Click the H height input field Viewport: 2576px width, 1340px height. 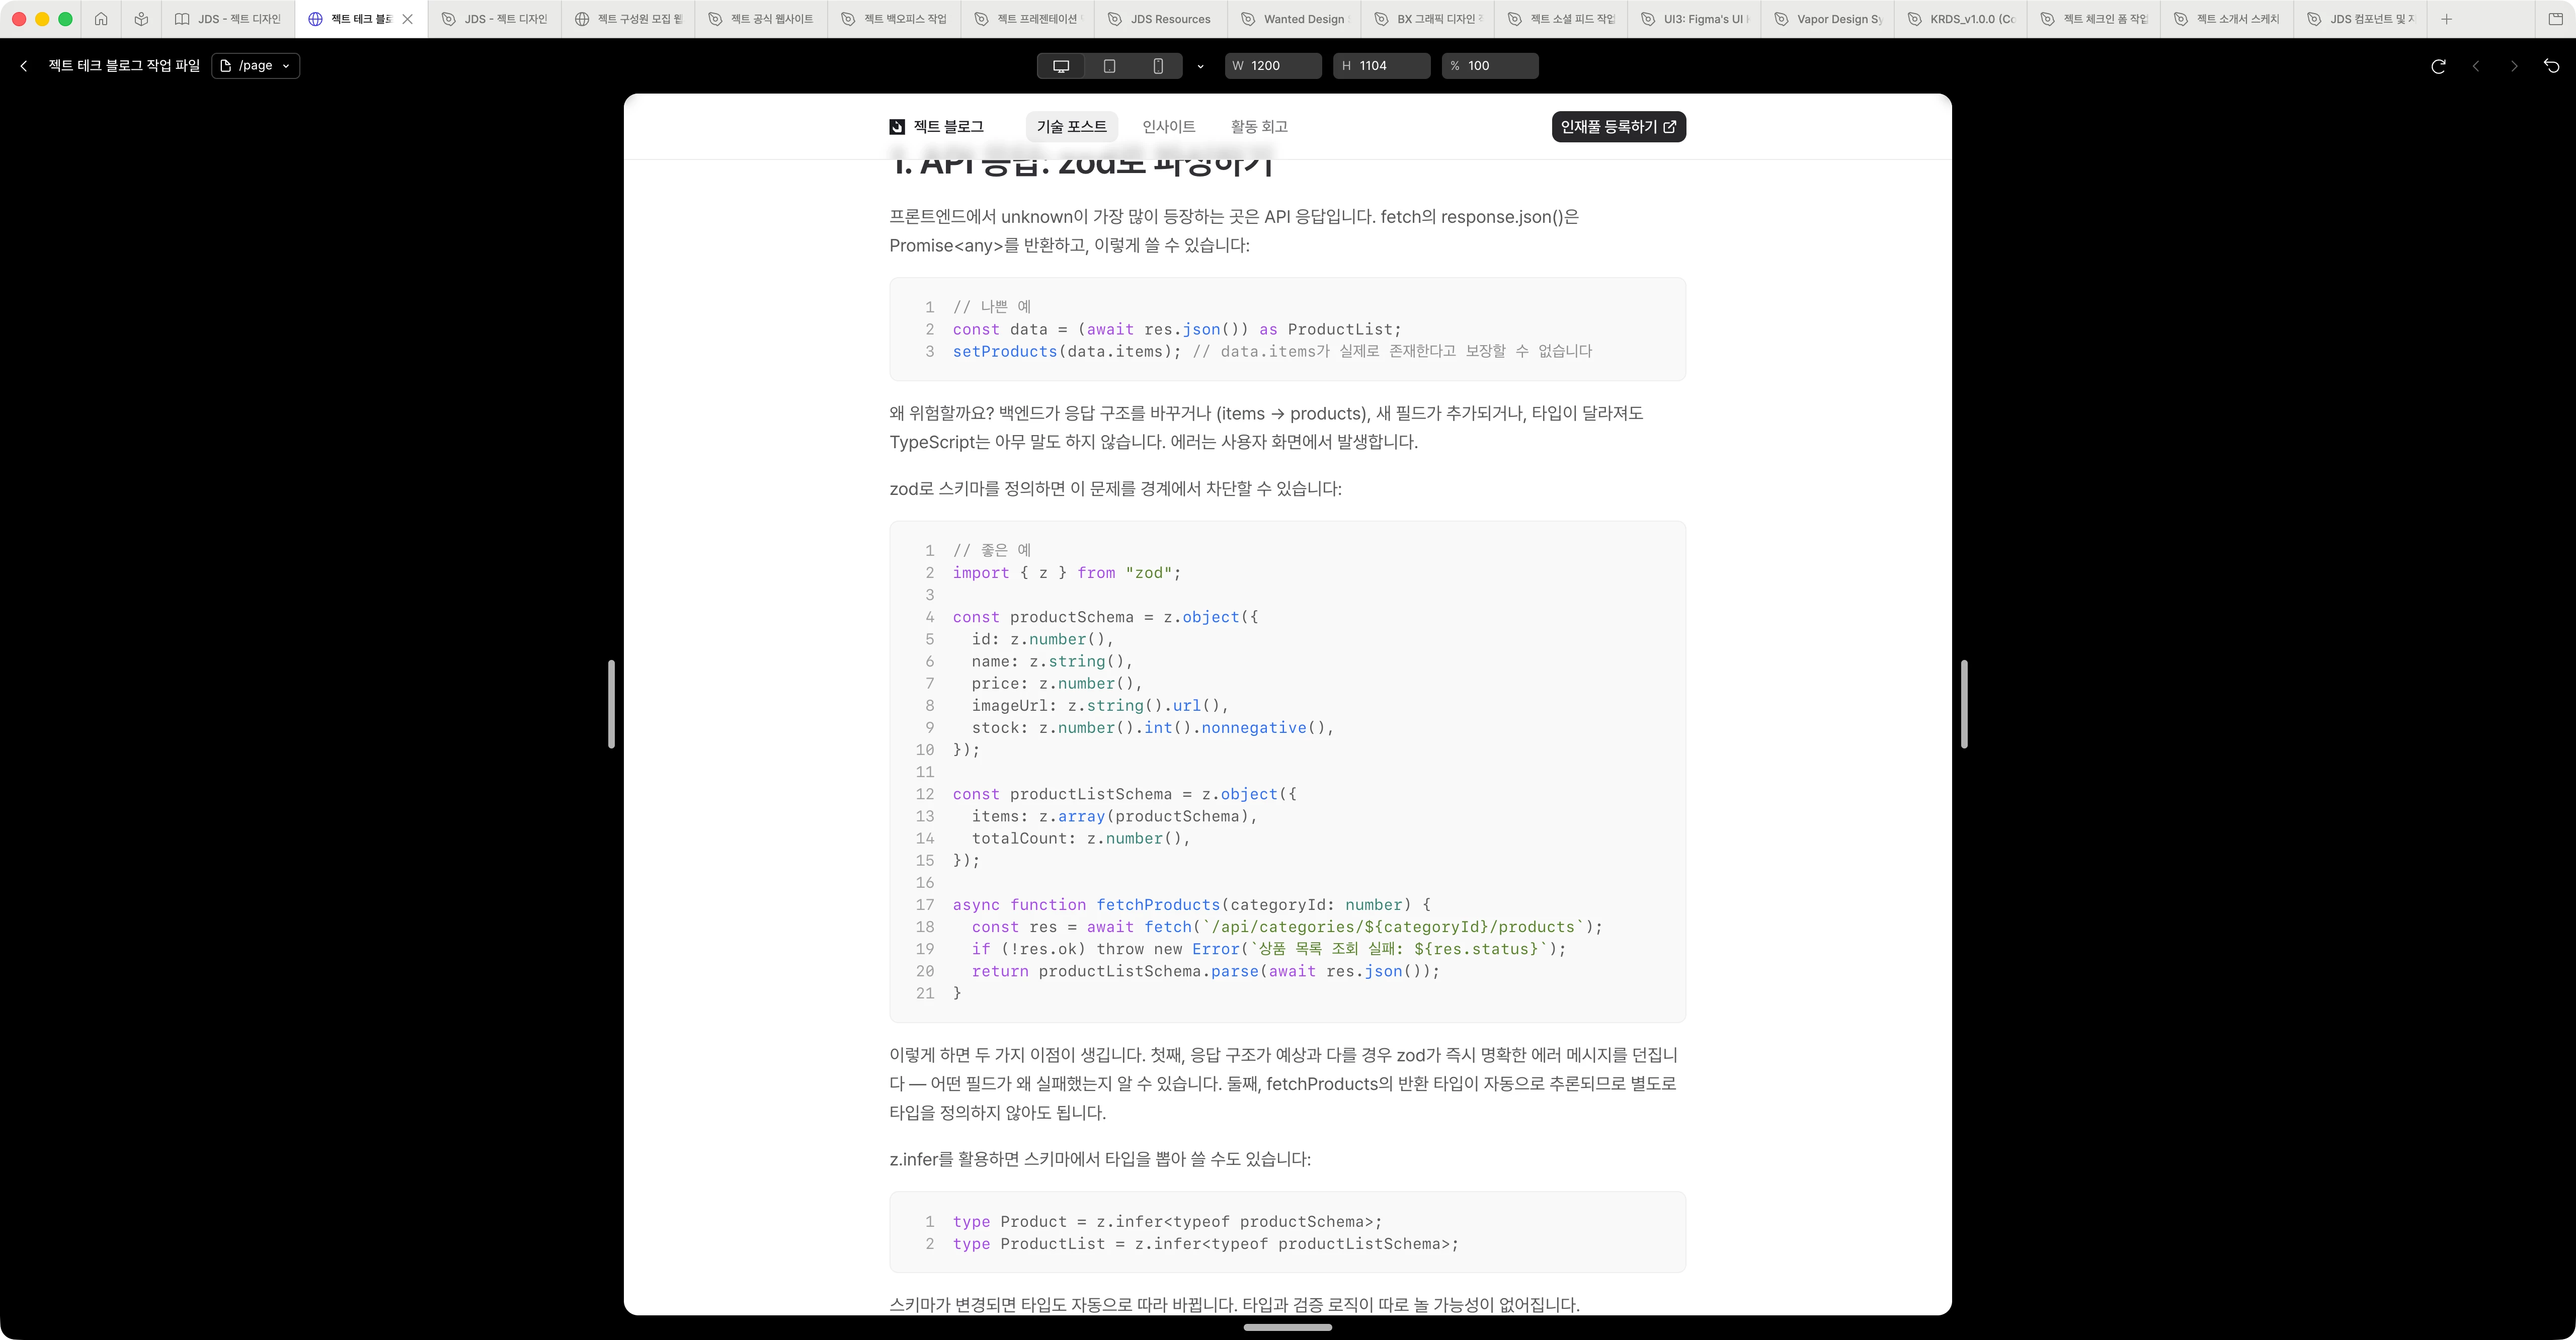coord(1381,66)
